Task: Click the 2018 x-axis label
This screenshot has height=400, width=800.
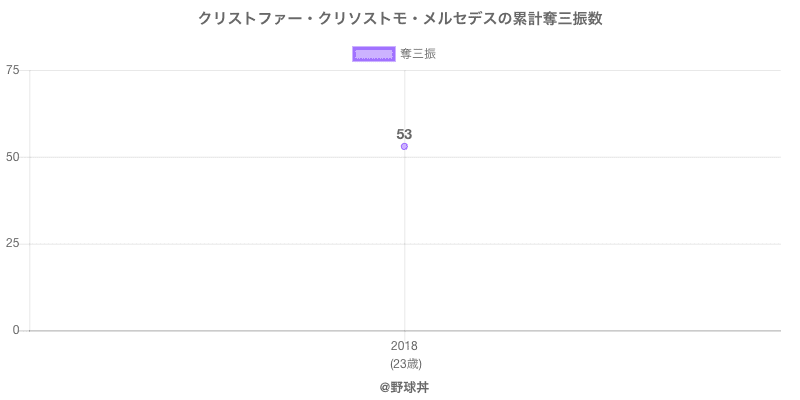Action: pyautogui.click(x=404, y=346)
